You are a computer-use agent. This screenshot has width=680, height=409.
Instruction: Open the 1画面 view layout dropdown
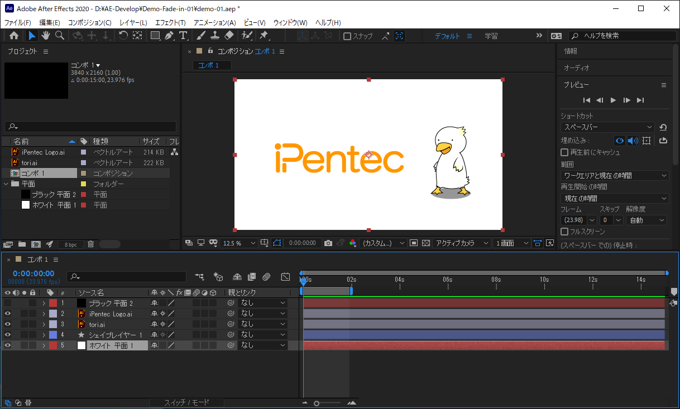pos(512,243)
